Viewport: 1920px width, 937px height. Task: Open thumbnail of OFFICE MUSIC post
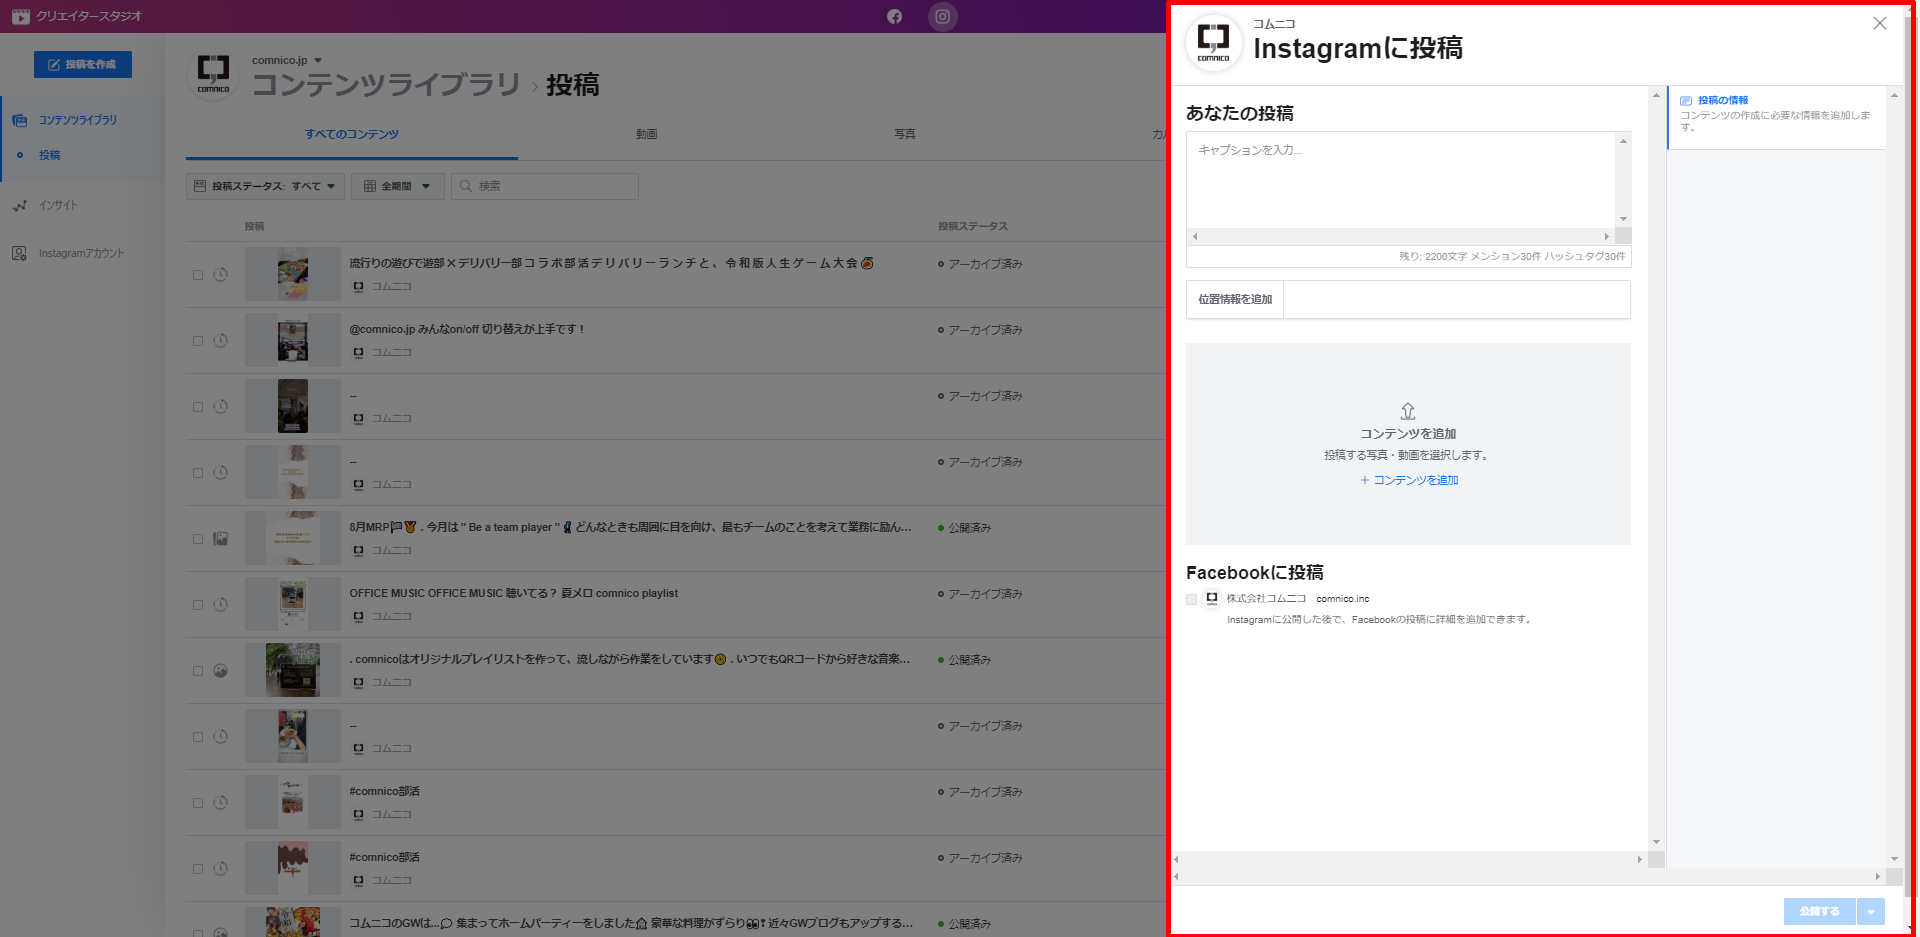point(293,604)
